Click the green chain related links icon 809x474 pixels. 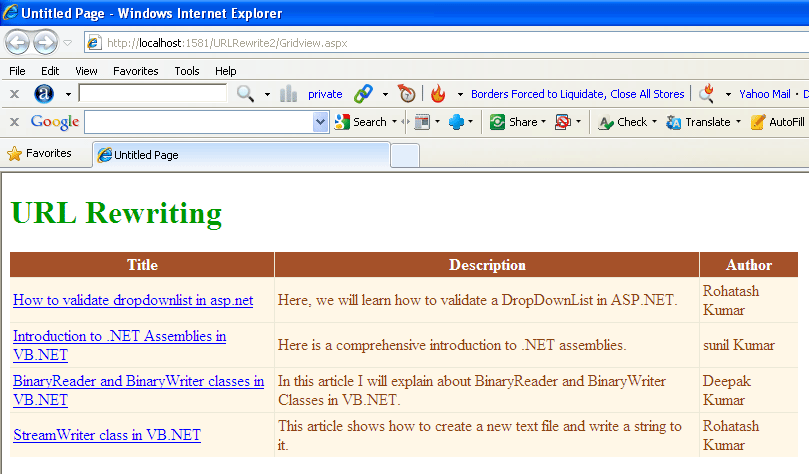point(363,94)
